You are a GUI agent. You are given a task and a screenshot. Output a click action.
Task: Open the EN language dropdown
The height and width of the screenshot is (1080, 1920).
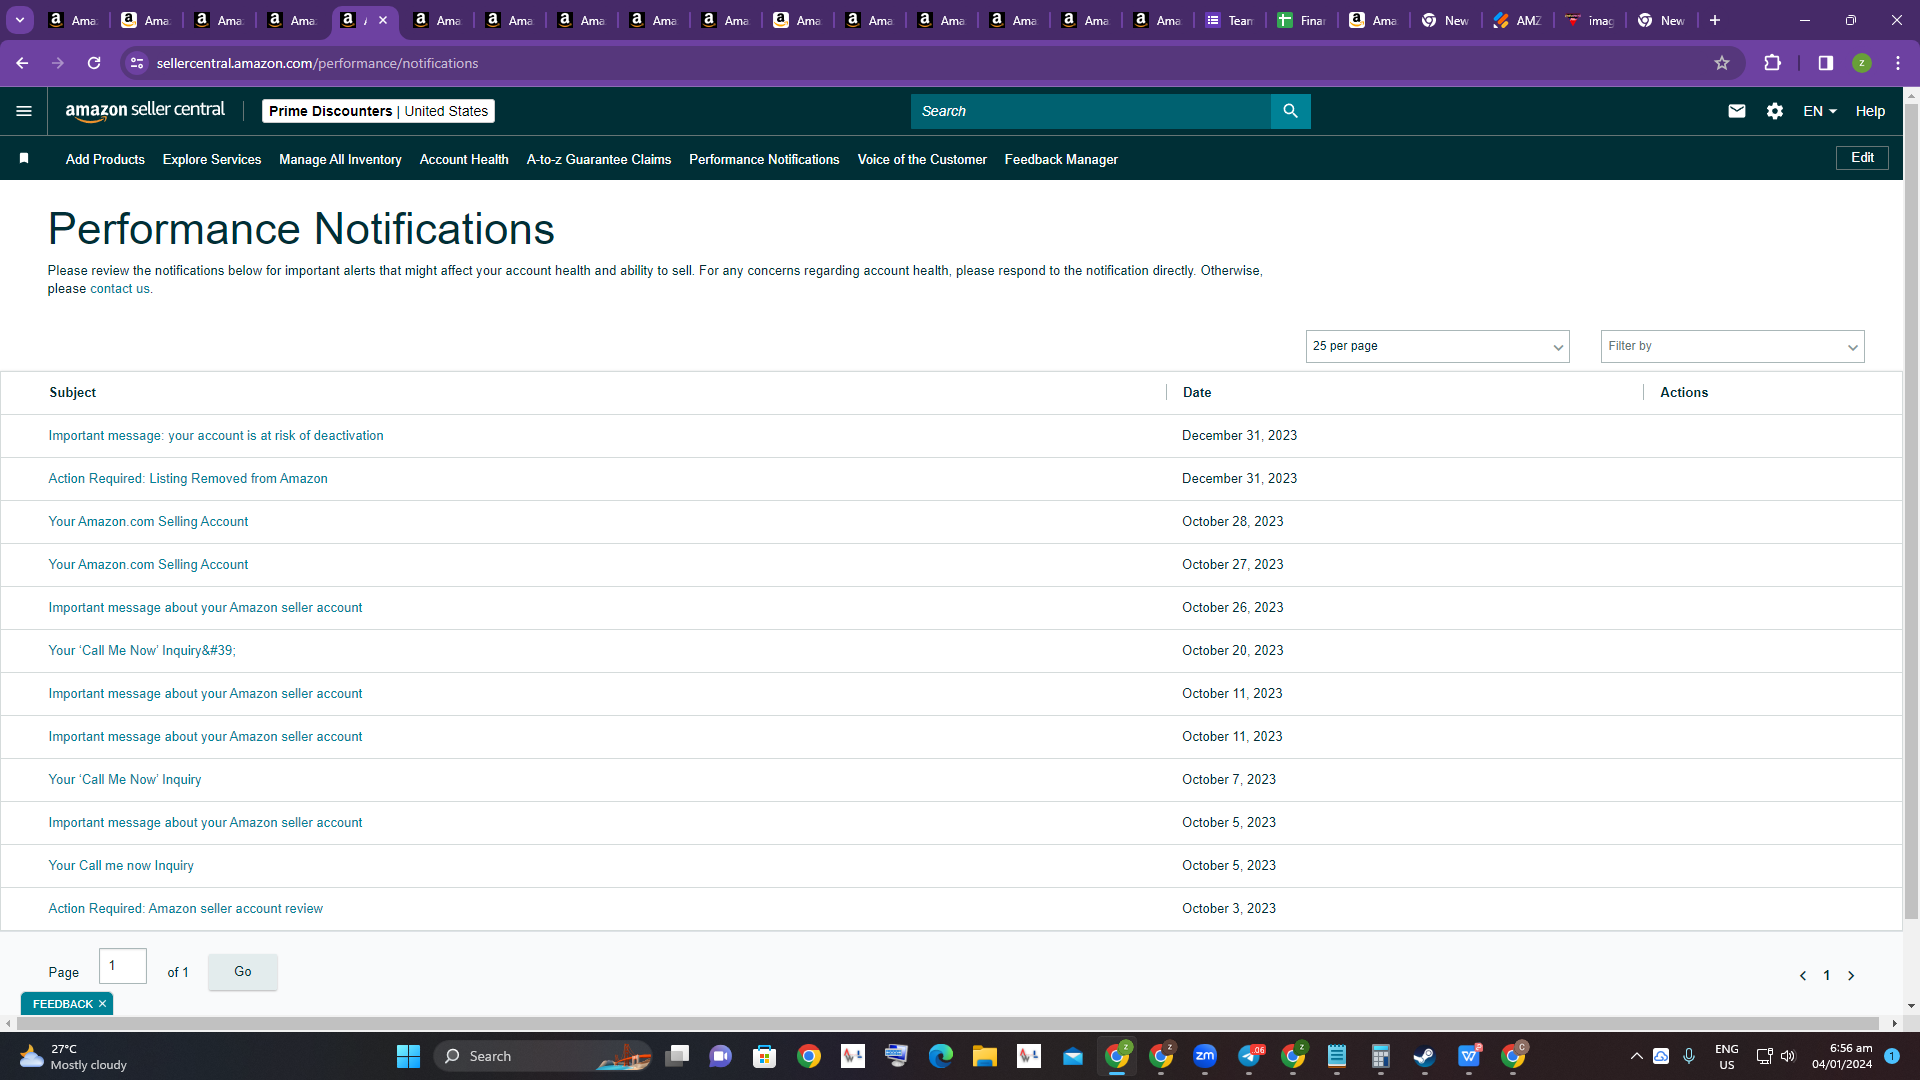(x=1820, y=111)
